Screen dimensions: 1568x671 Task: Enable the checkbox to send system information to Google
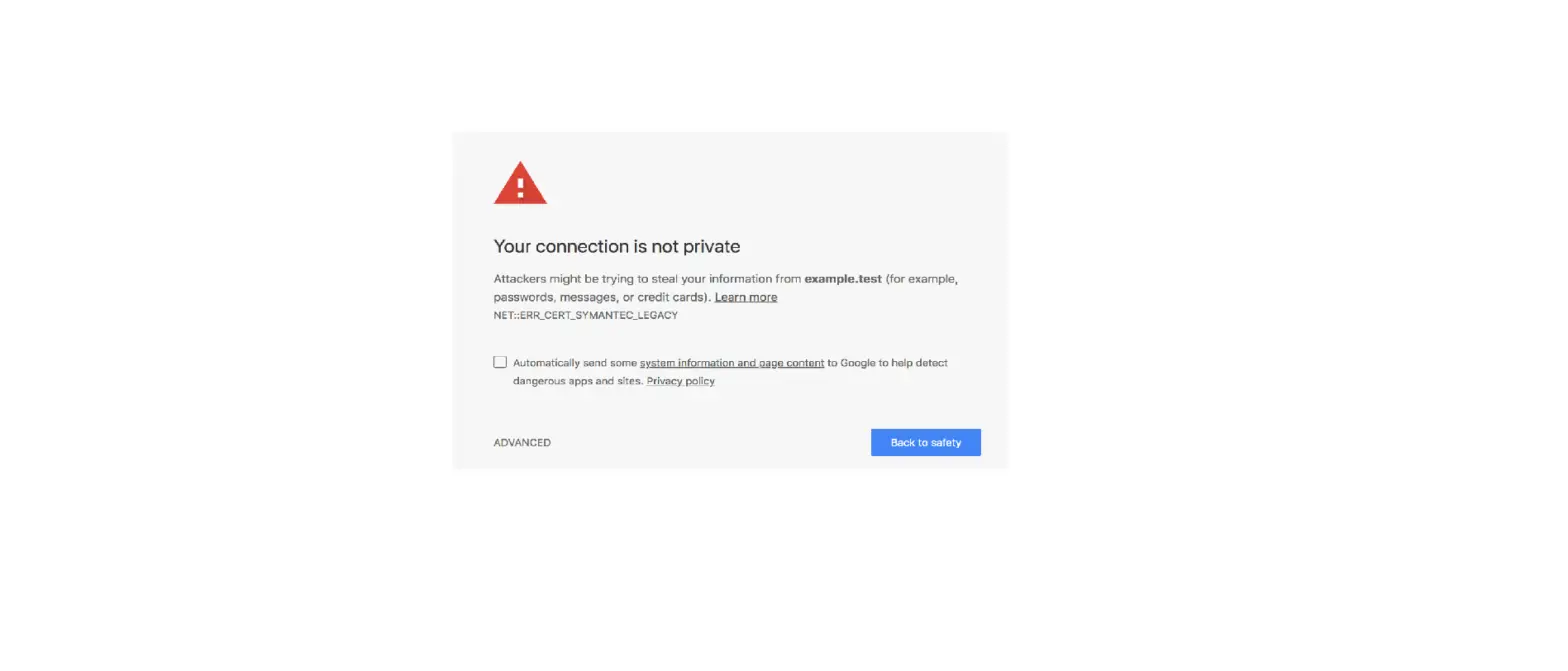(499, 361)
